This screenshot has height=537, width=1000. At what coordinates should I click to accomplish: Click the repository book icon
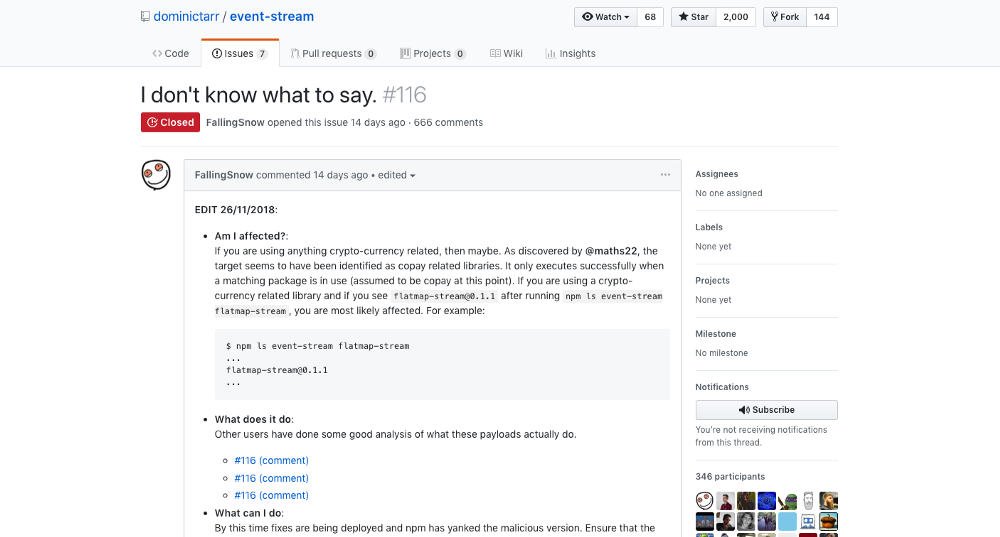[145, 17]
